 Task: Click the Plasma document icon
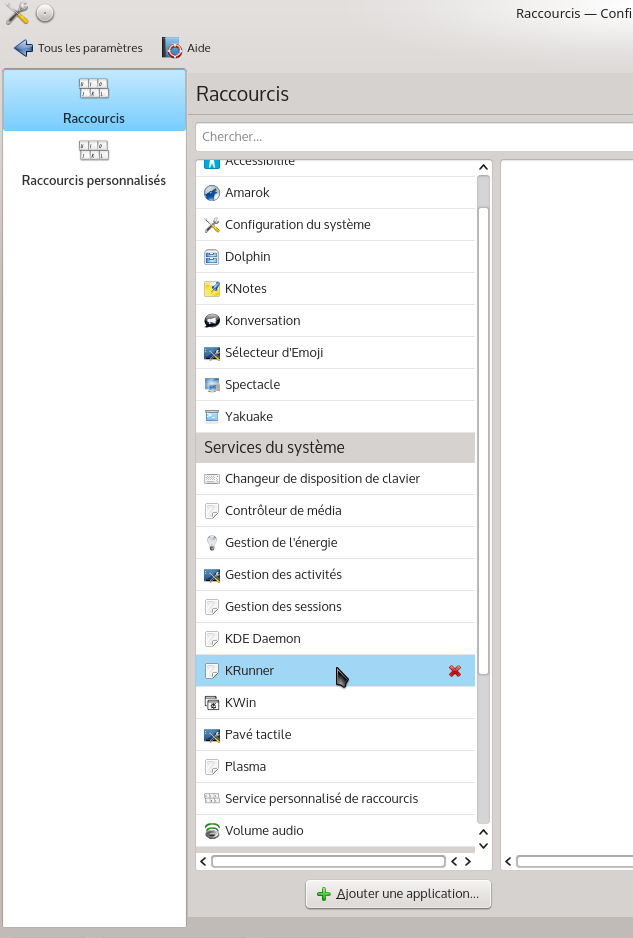[x=212, y=767]
